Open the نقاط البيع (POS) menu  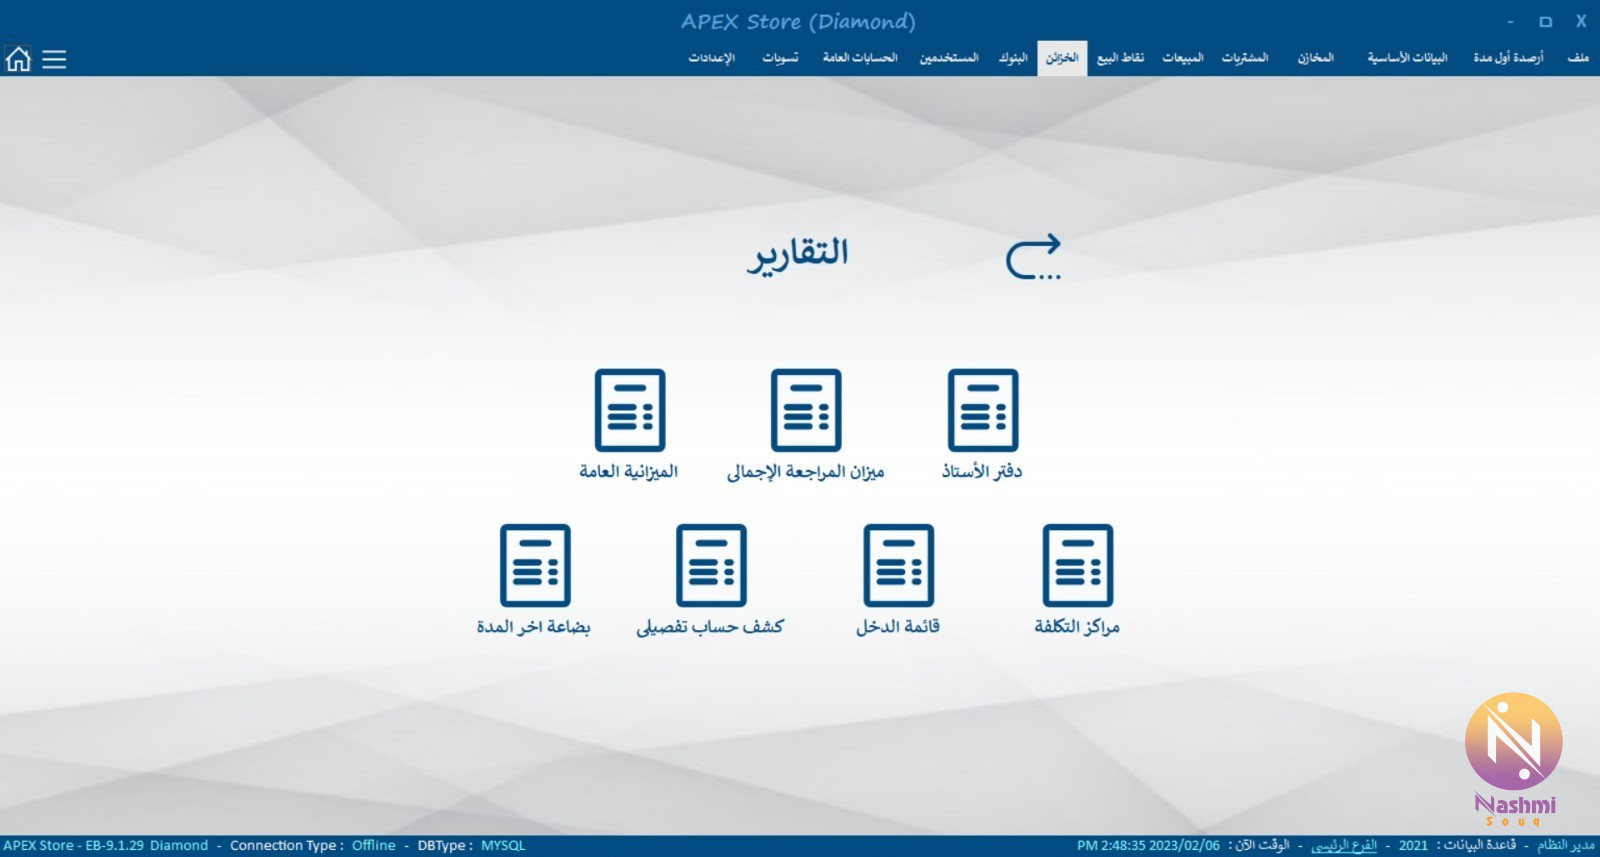pyautogui.click(x=1120, y=58)
